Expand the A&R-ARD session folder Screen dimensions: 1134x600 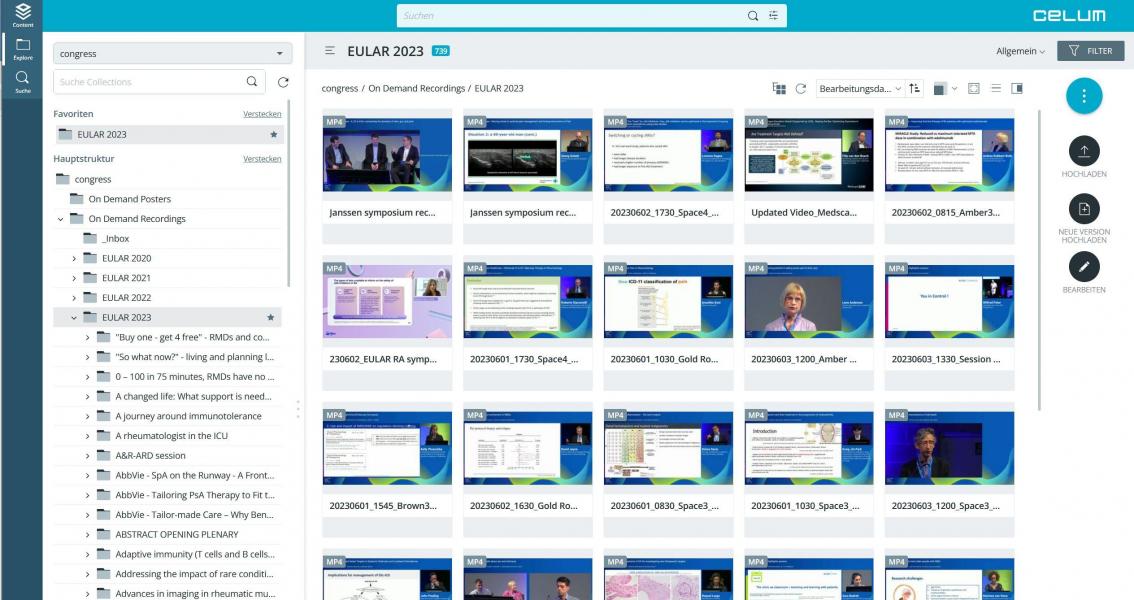coord(88,455)
